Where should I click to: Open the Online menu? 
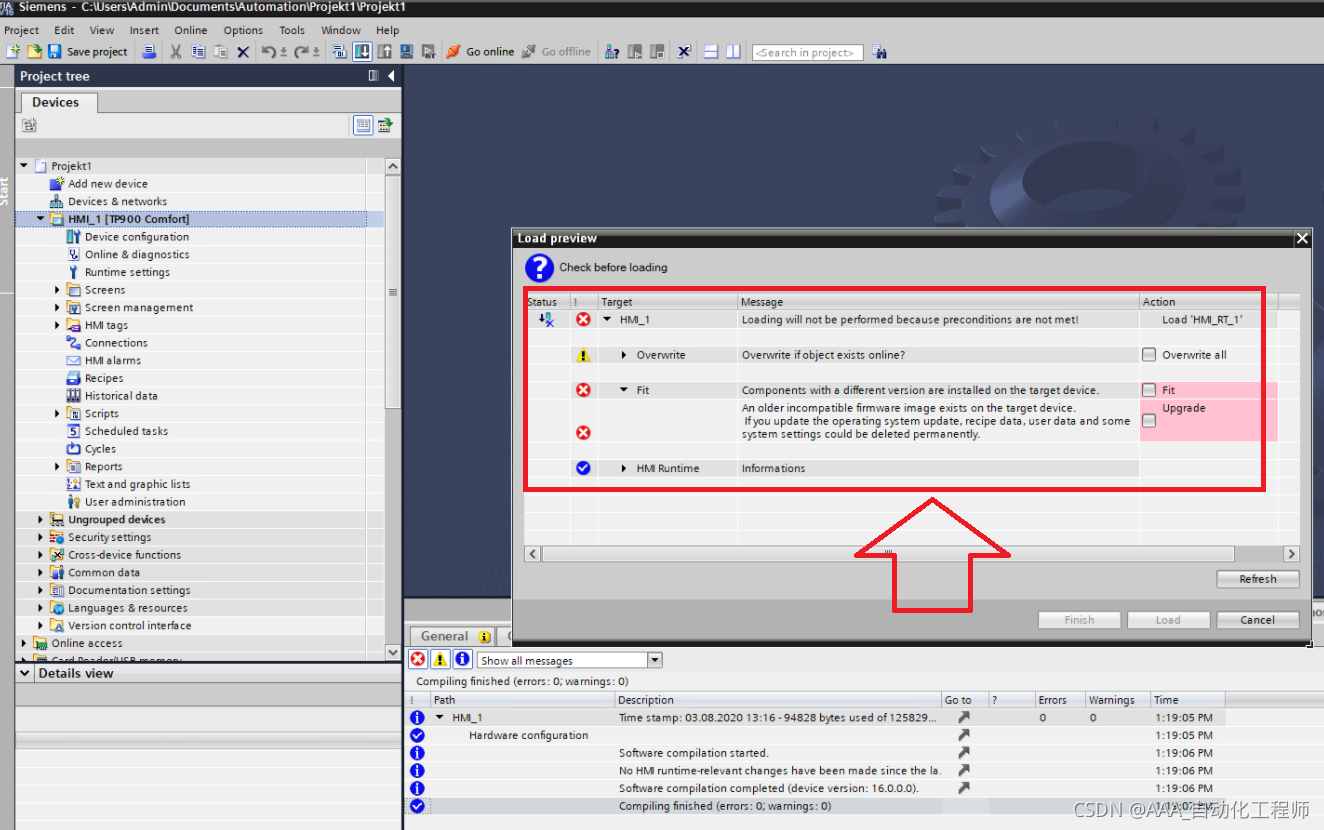pyautogui.click(x=191, y=30)
